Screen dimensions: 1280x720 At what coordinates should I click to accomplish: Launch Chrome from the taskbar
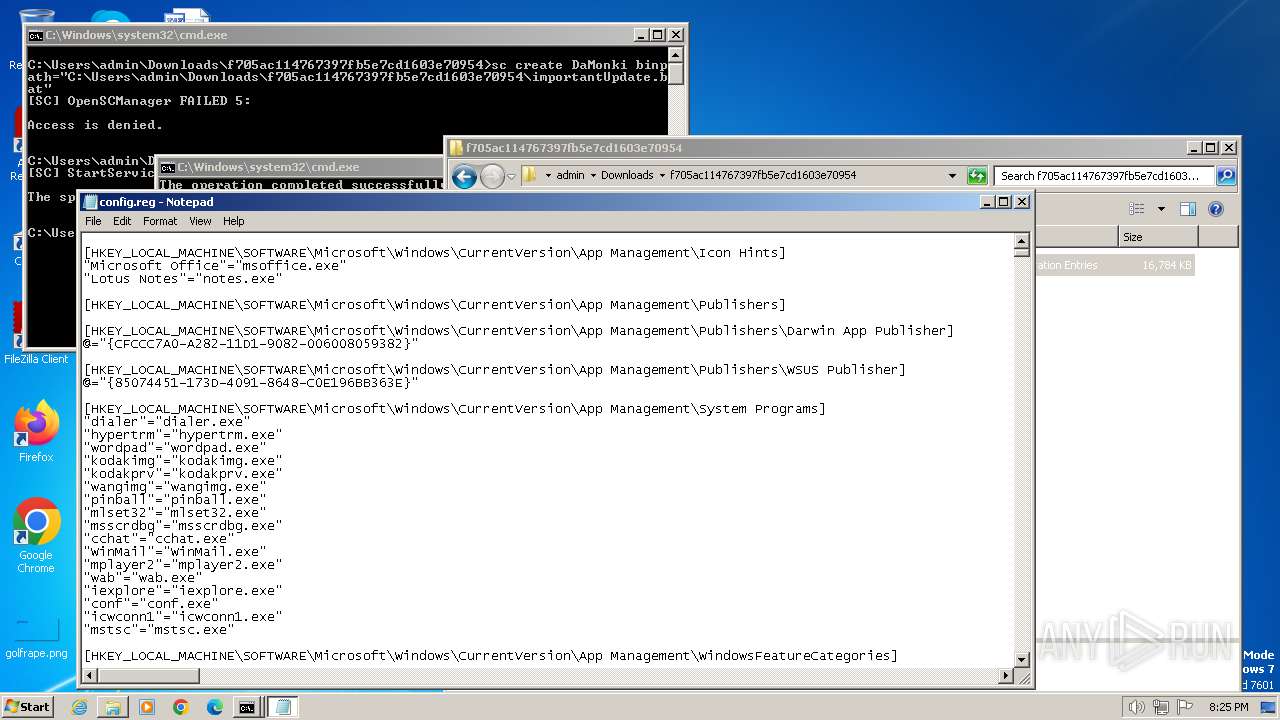pyautogui.click(x=181, y=707)
